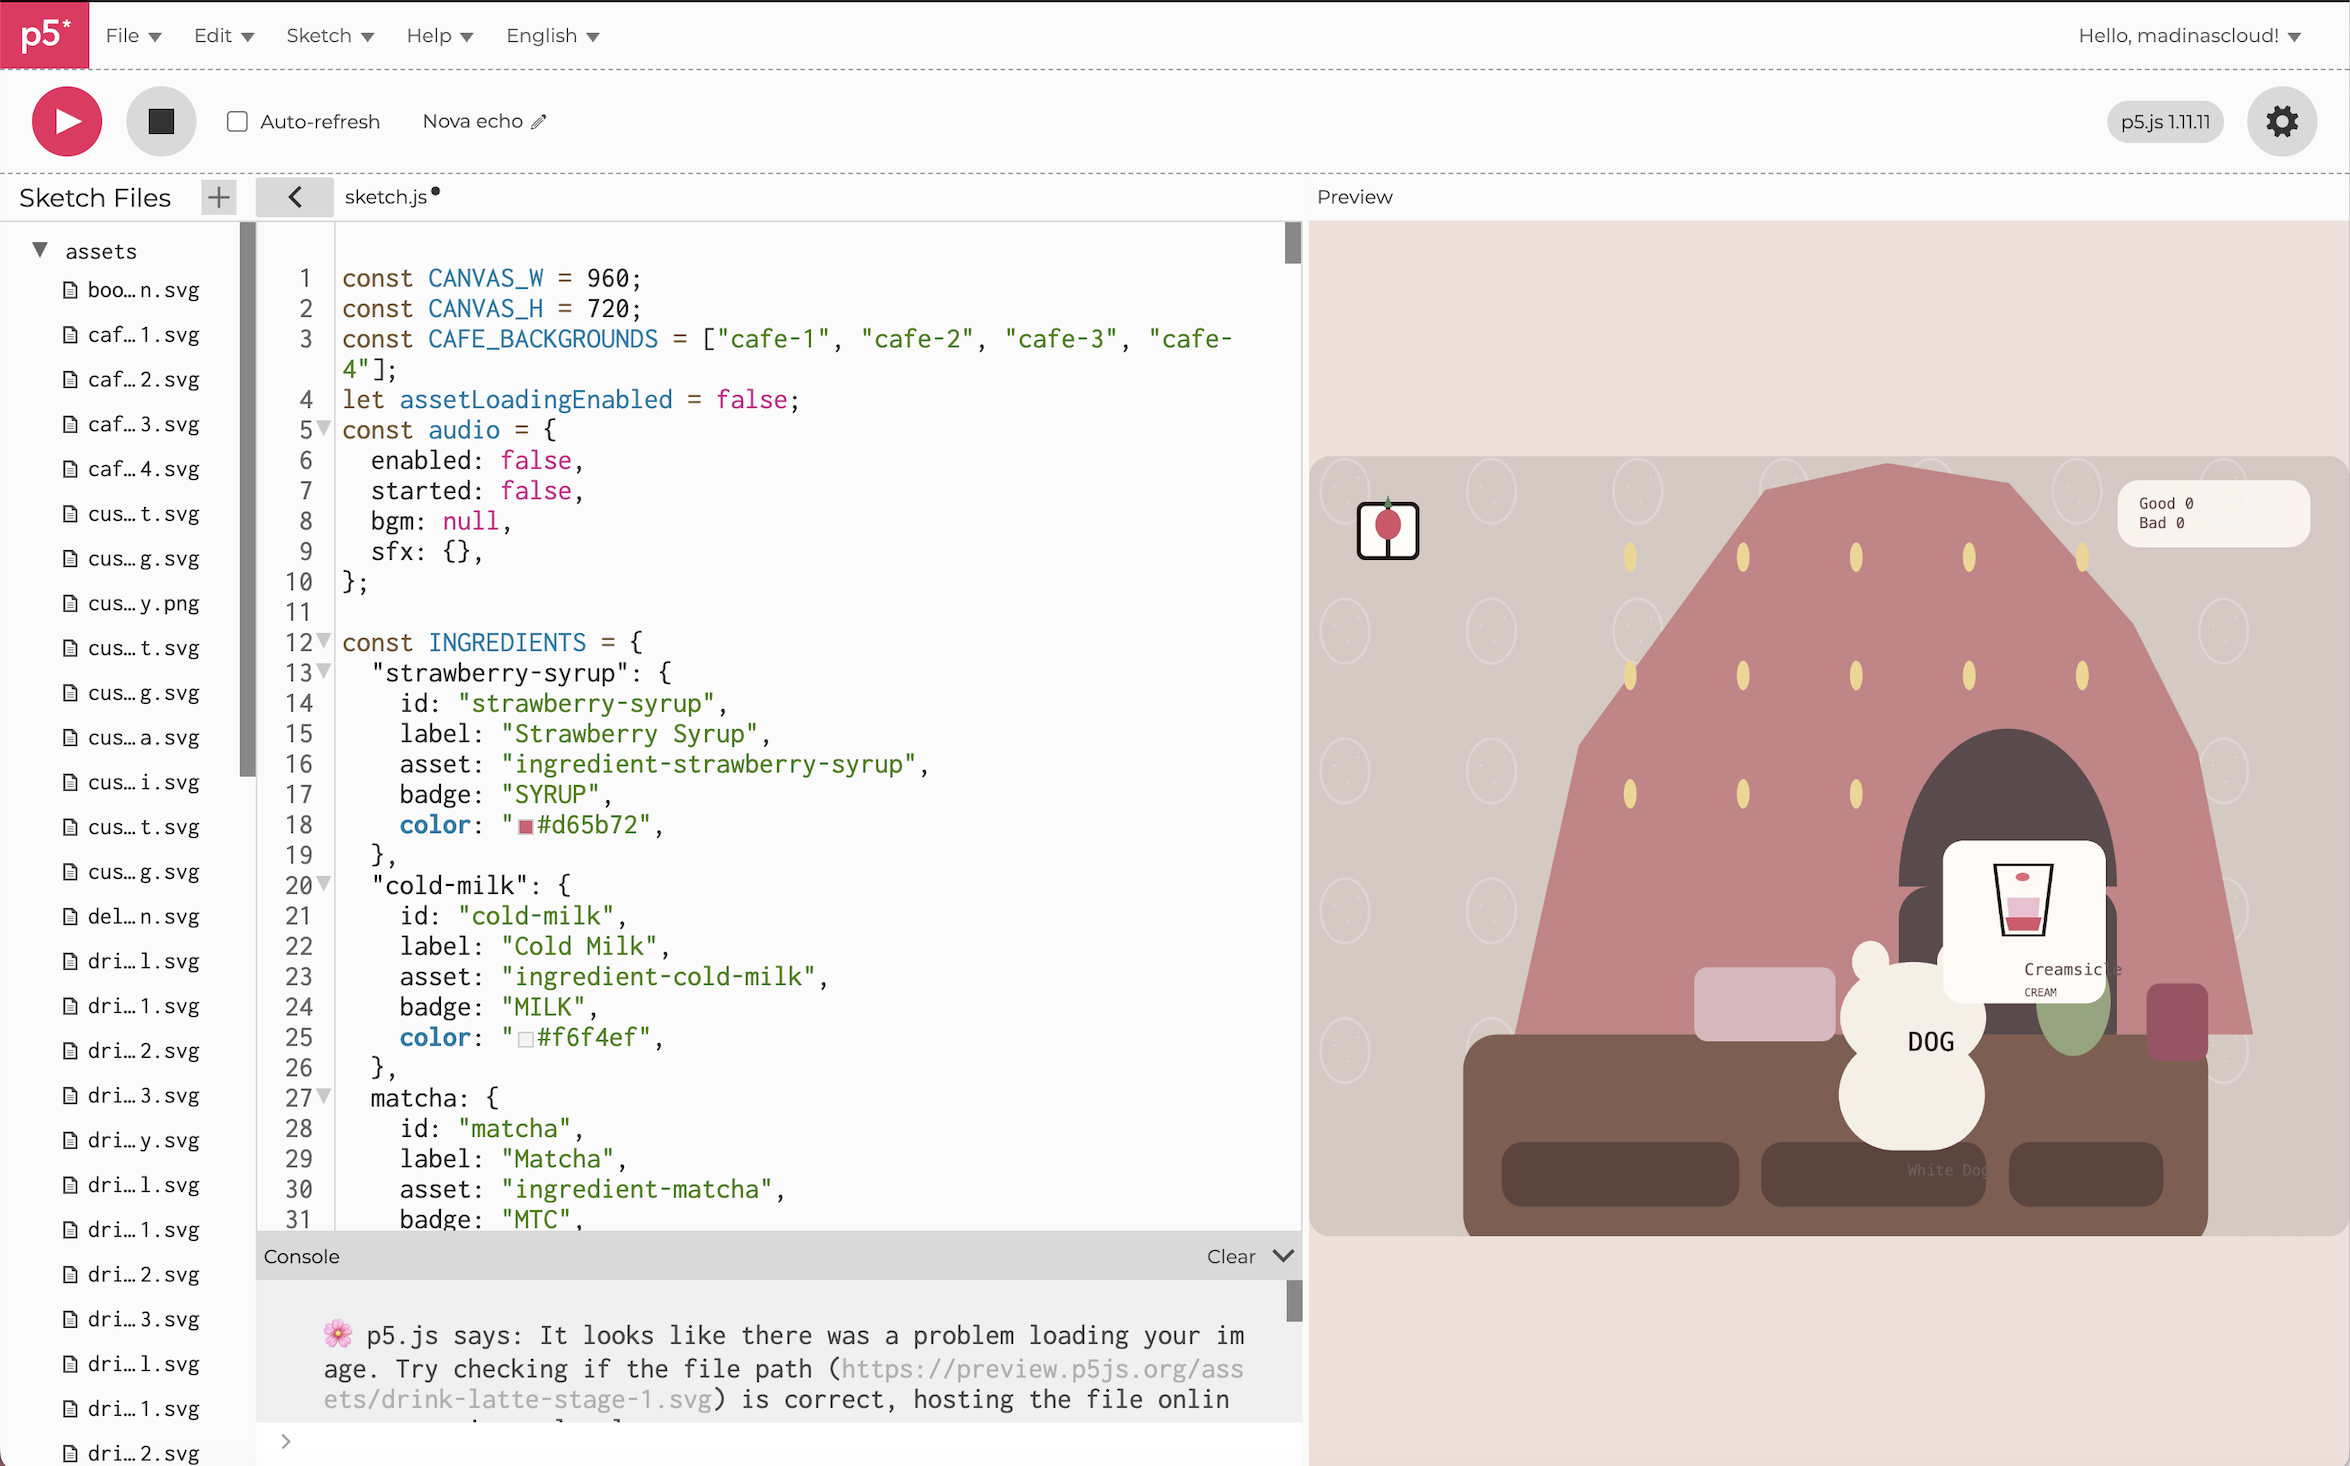This screenshot has height=1466, width=2350.
Task: Collapse the assets folder
Action: pyautogui.click(x=40, y=250)
